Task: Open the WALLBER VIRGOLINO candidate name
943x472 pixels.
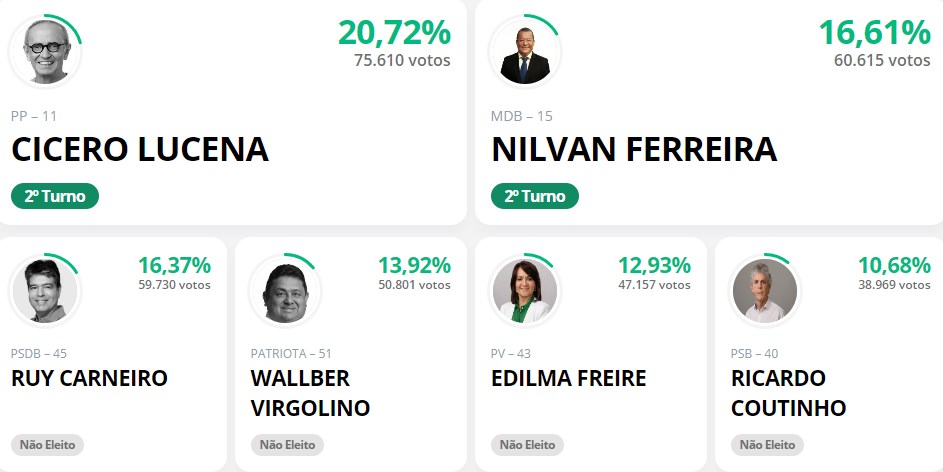Action: point(310,393)
